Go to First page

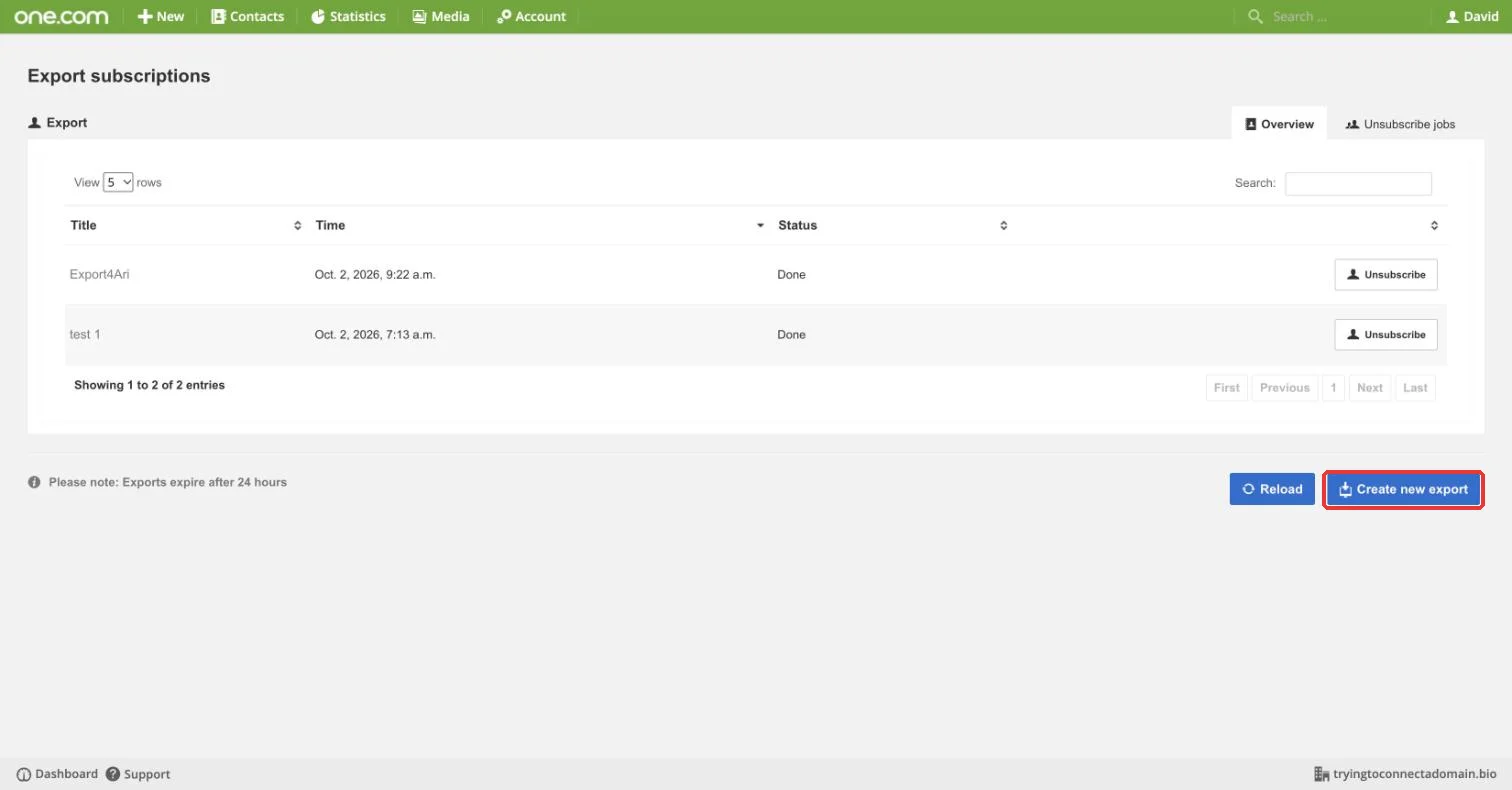point(1227,388)
